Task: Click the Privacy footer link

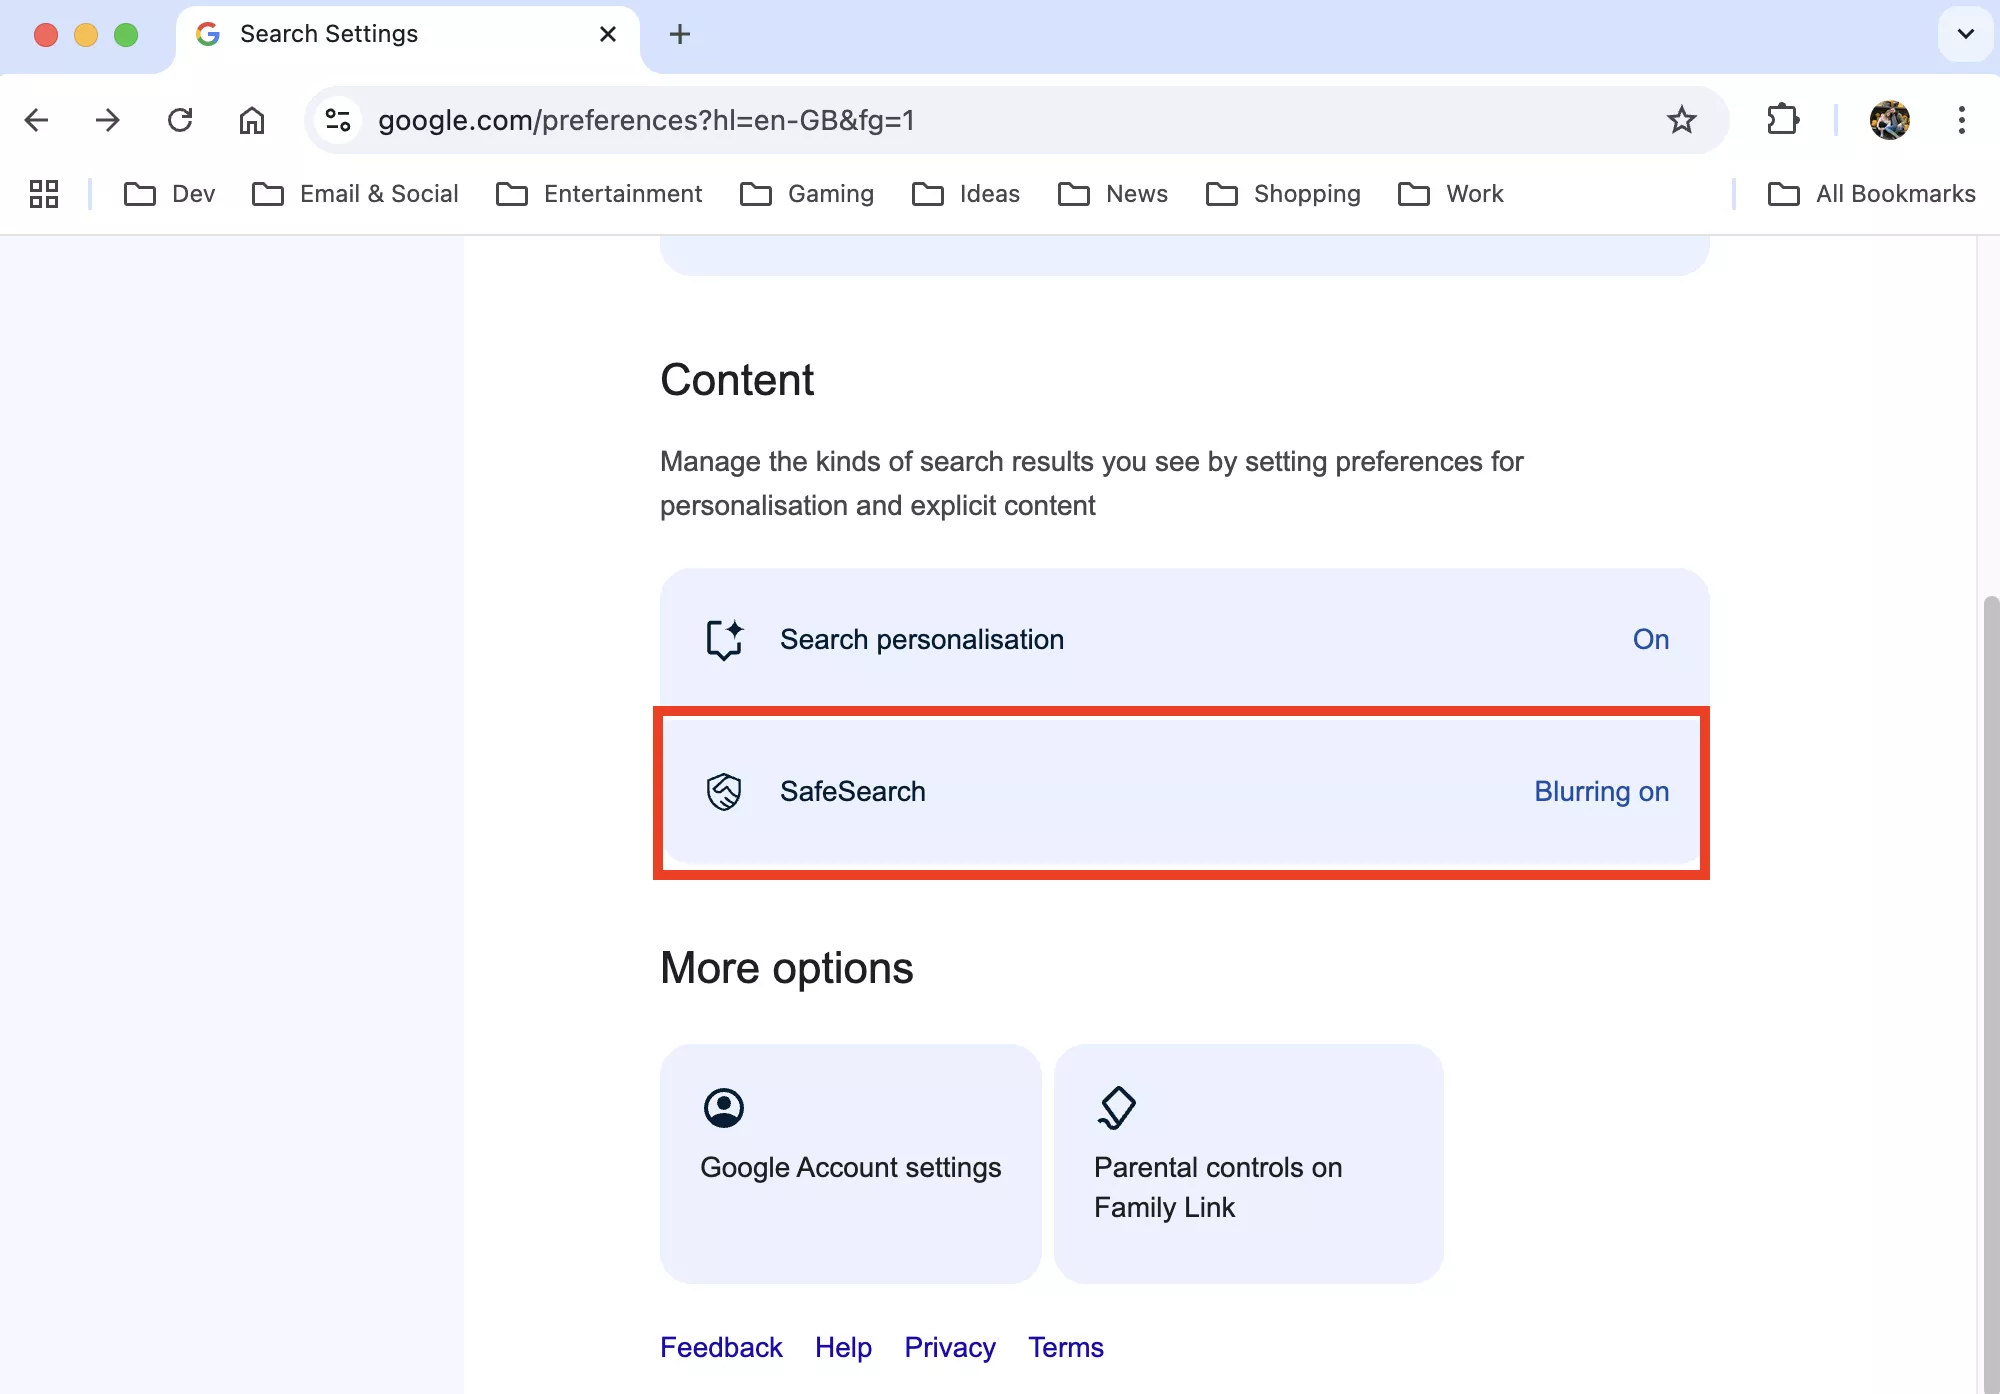Action: click(x=949, y=1347)
